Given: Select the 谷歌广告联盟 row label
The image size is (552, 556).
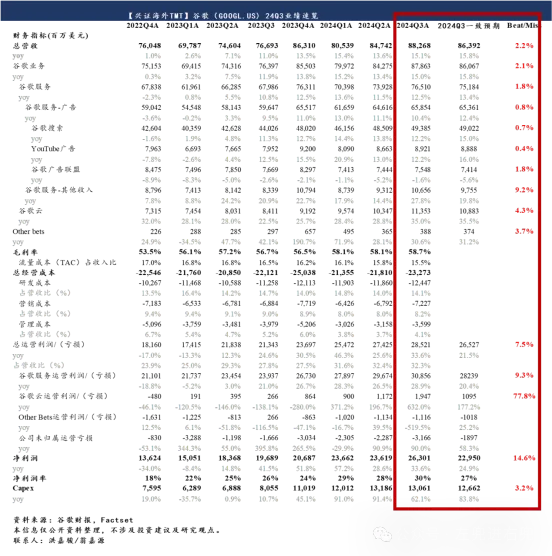Looking at the screenshot, I should tap(56, 169).
